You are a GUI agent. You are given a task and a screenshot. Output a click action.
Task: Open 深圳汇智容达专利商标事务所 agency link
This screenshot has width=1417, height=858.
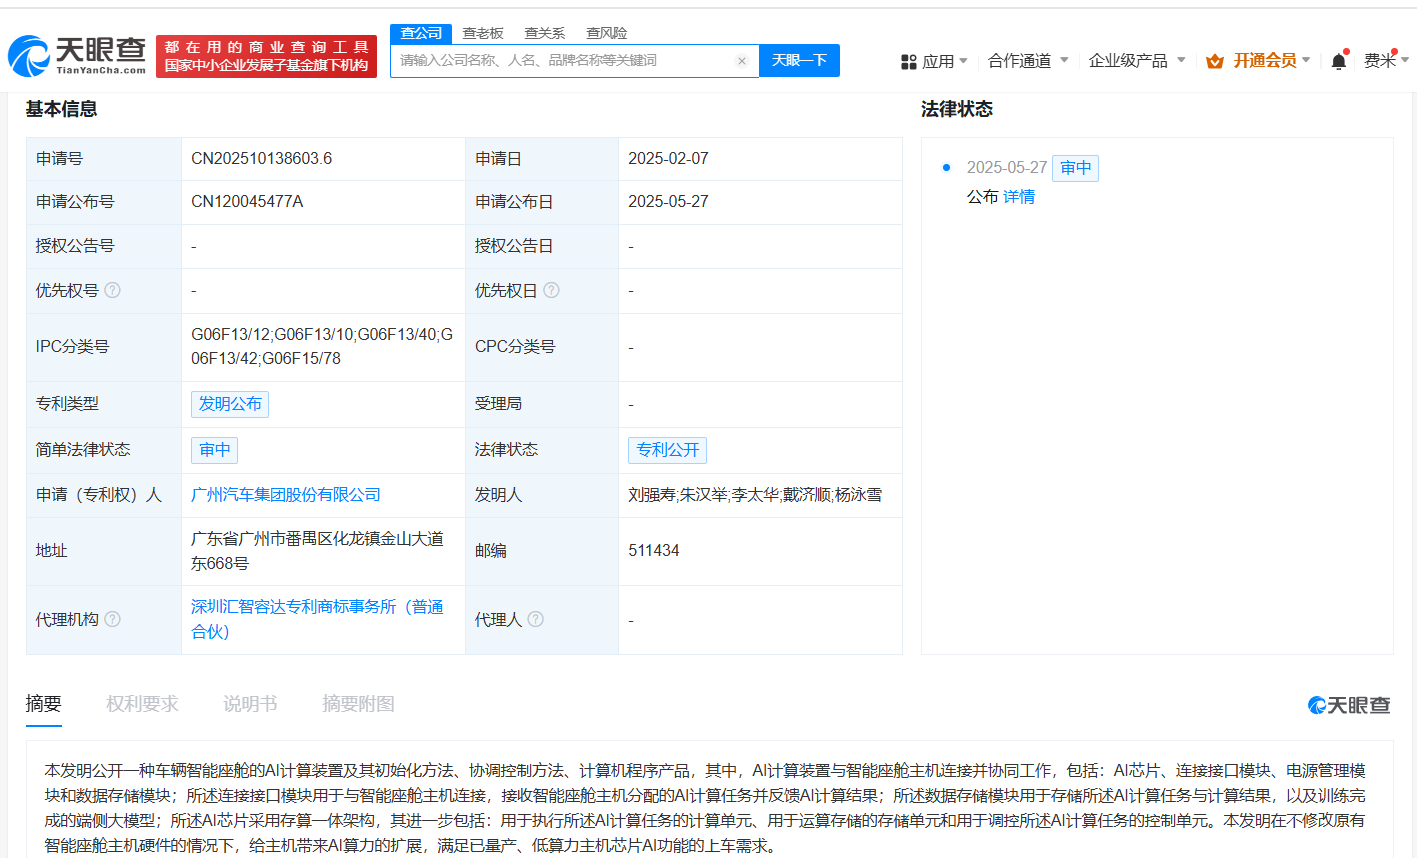tap(317, 619)
